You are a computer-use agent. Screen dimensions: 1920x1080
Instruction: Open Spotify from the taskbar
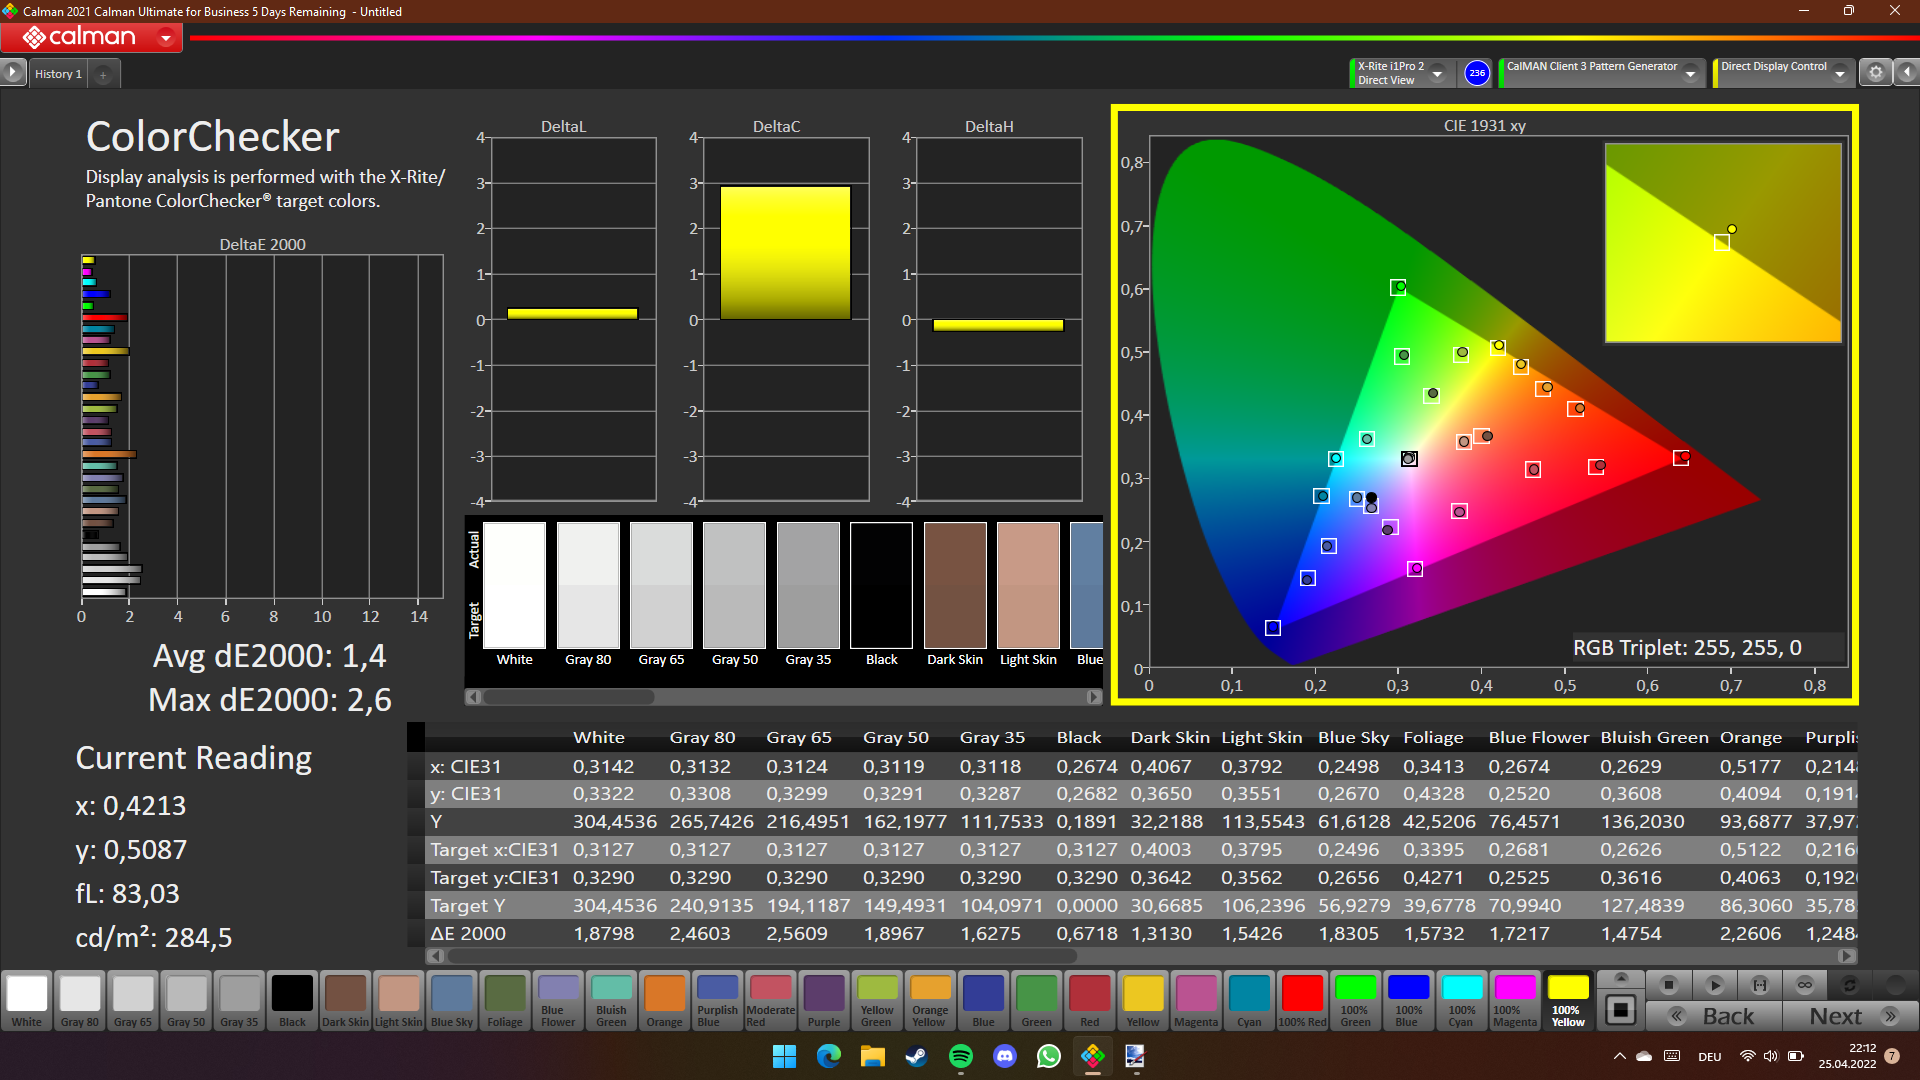tap(961, 1056)
